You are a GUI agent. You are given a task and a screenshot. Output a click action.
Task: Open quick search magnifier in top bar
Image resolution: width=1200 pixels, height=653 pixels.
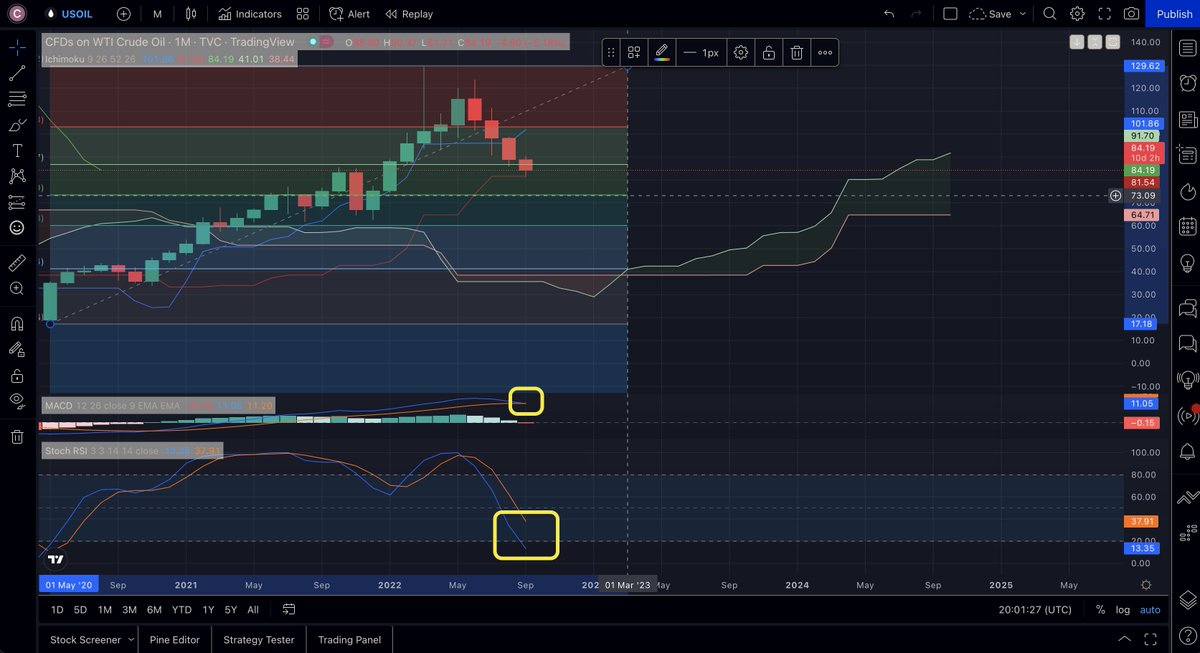click(1049, 14)
